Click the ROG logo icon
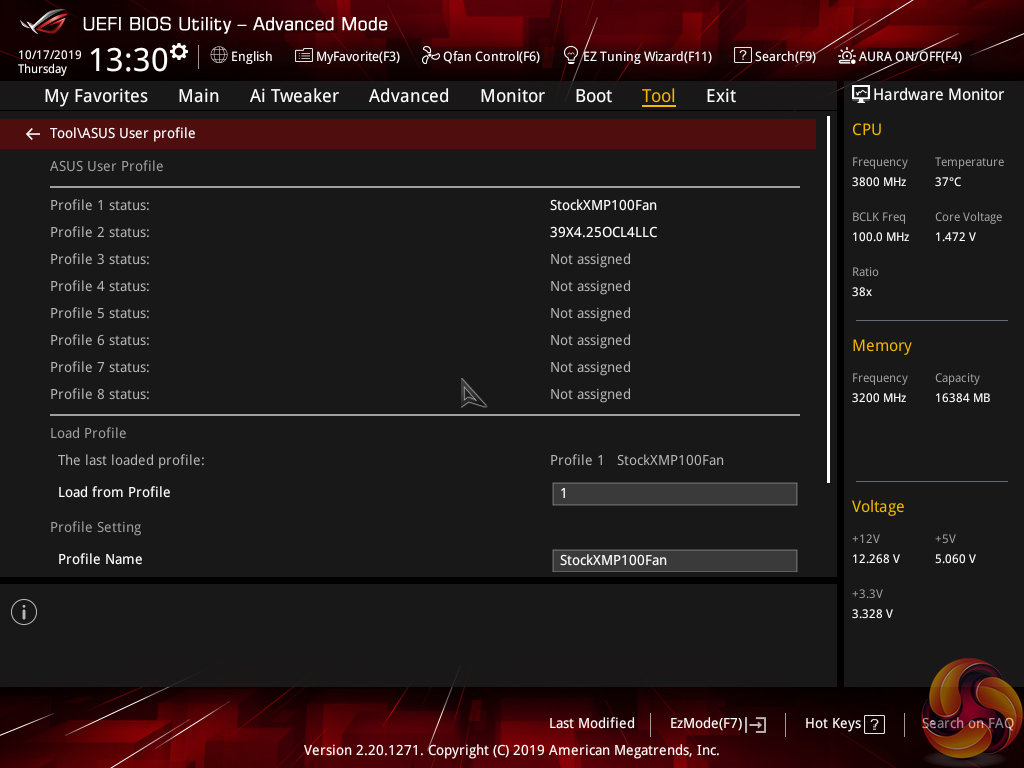 point(43,22)
